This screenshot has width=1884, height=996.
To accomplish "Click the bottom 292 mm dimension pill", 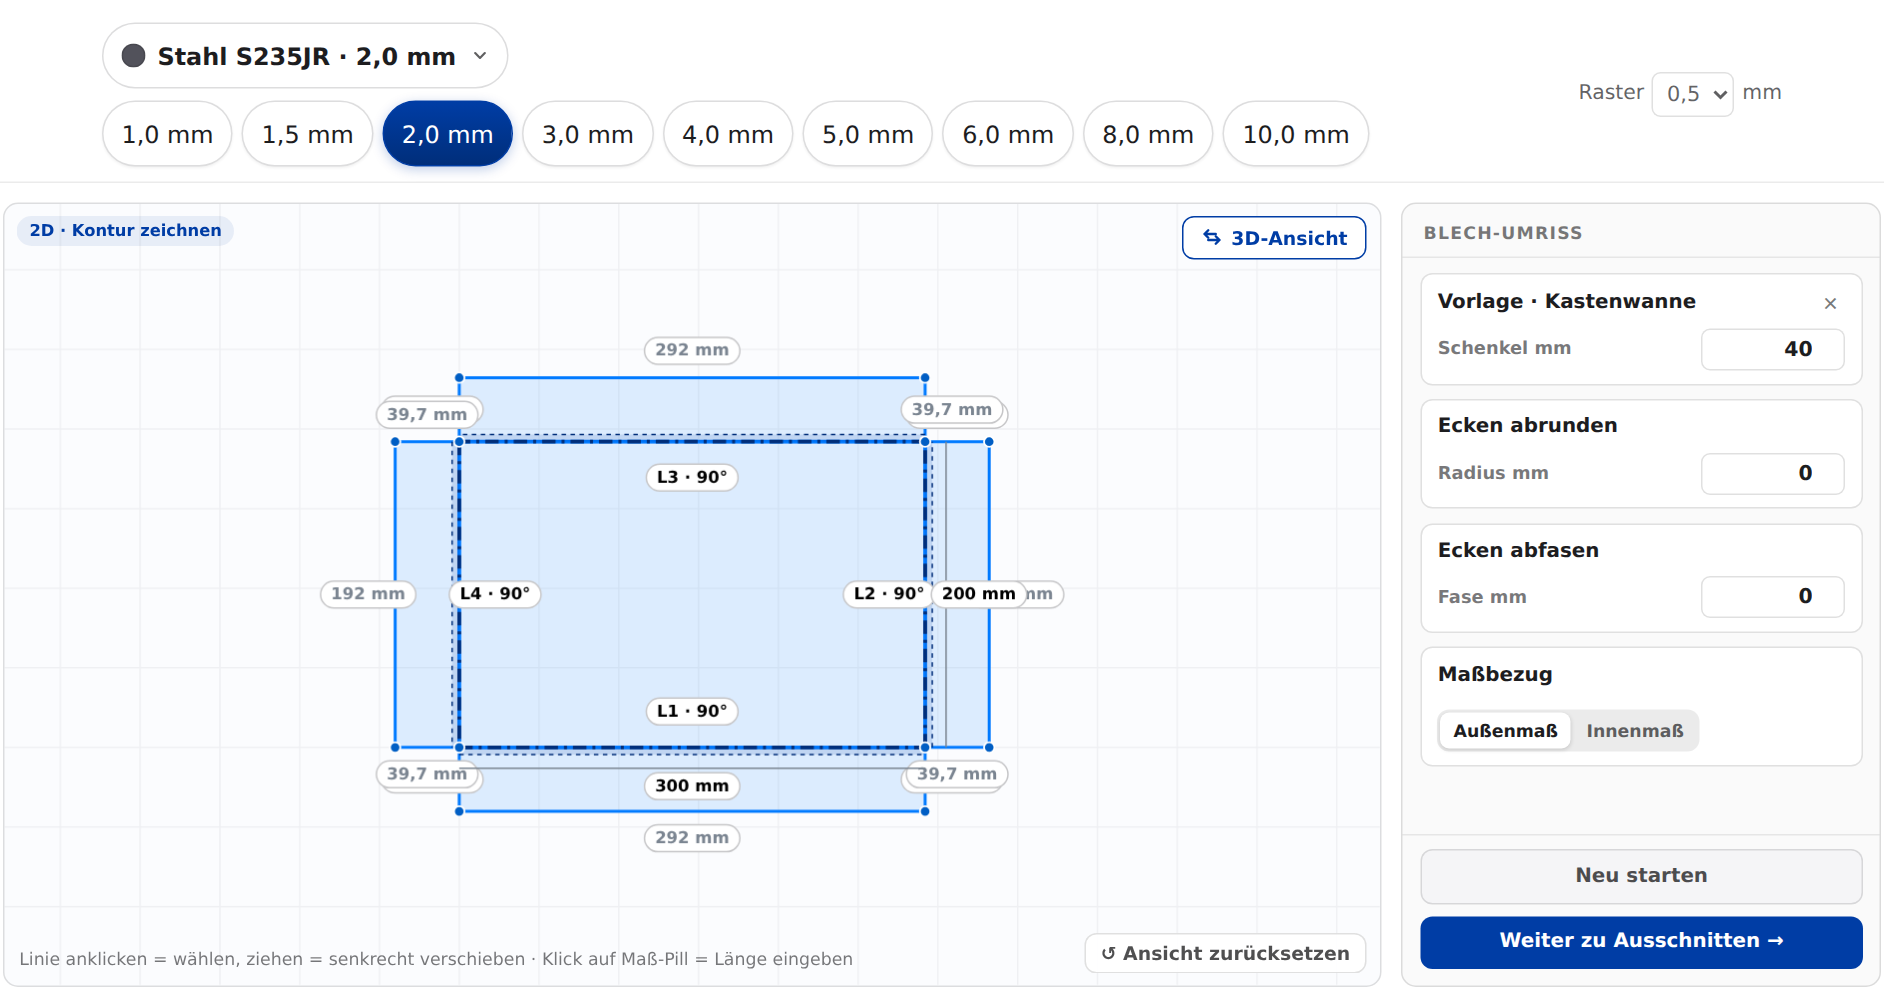I will pyautogui.click(x=692, y=838).
